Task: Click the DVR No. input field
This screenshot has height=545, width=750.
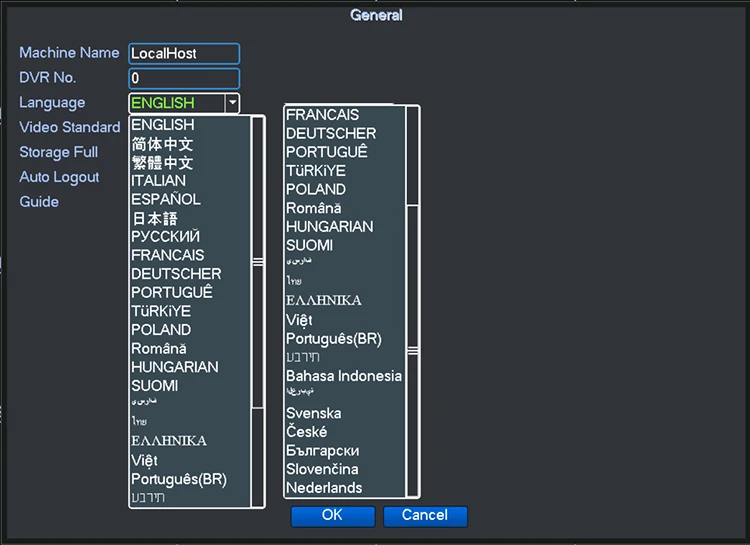Action: (184, 78)
